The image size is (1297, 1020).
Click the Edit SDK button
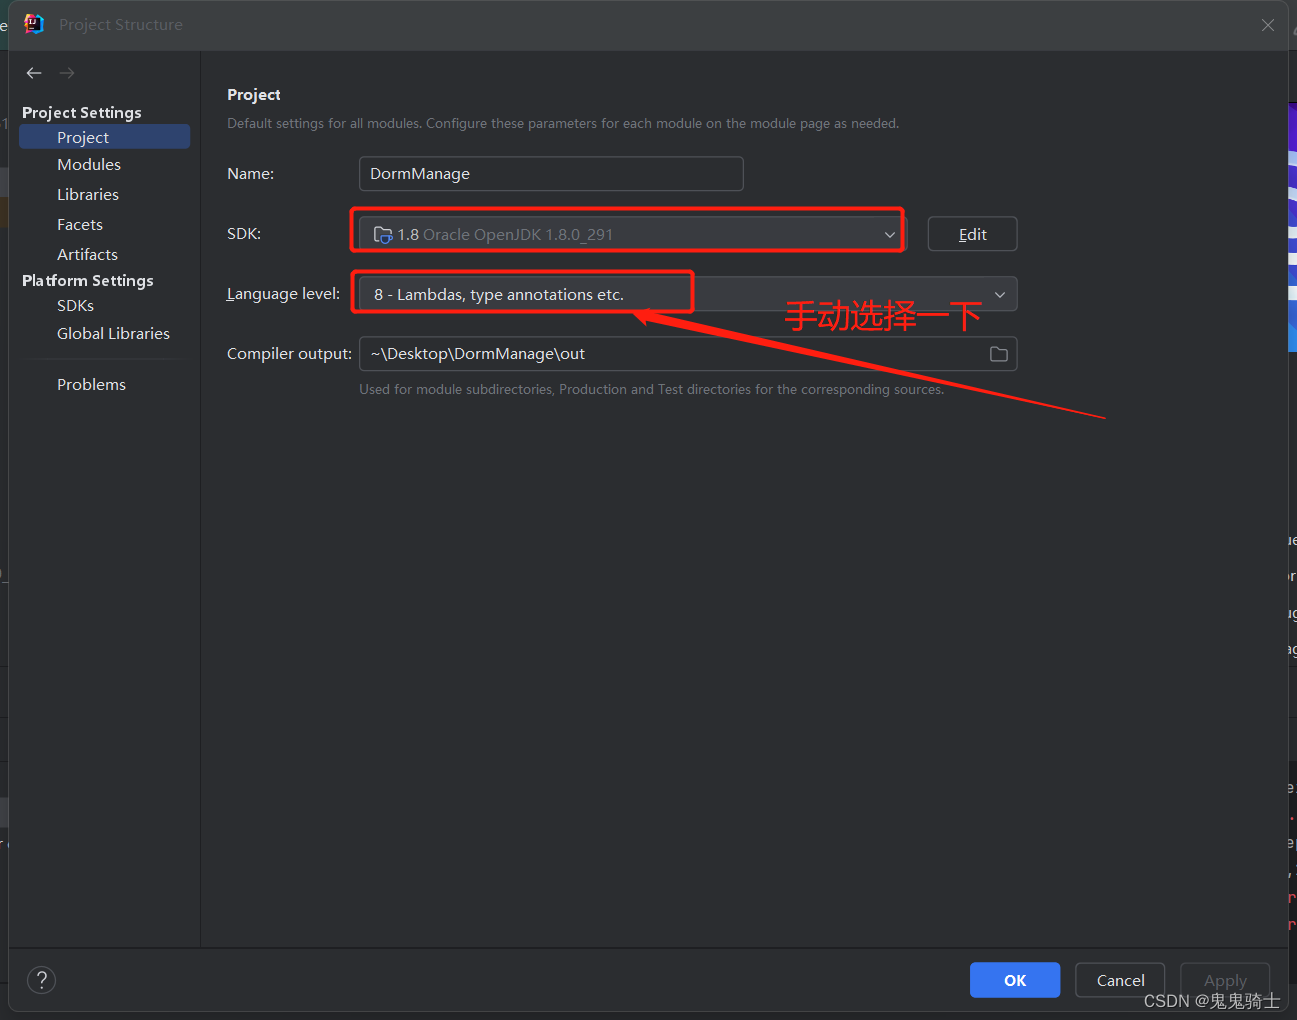point(972,234)
